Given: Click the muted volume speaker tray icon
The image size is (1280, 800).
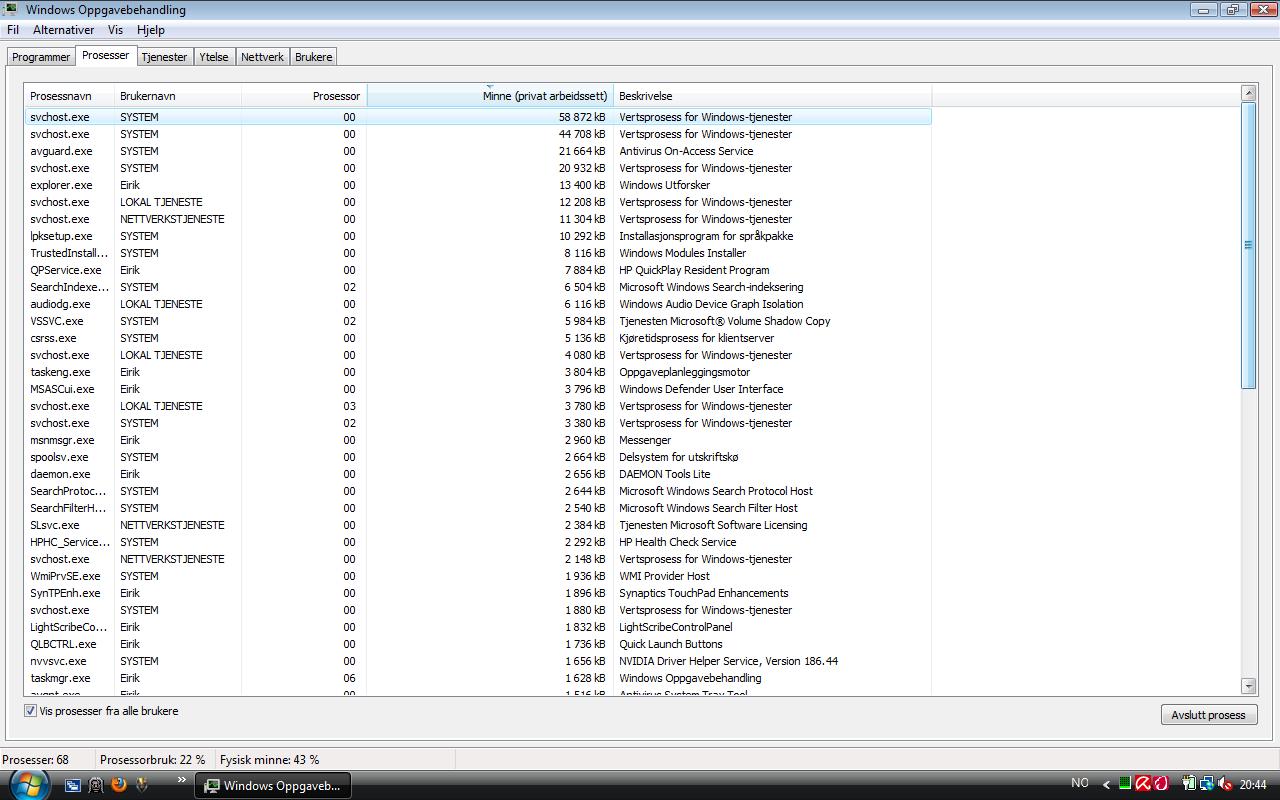Looking at the screenshot, I should click(1225, 784).
